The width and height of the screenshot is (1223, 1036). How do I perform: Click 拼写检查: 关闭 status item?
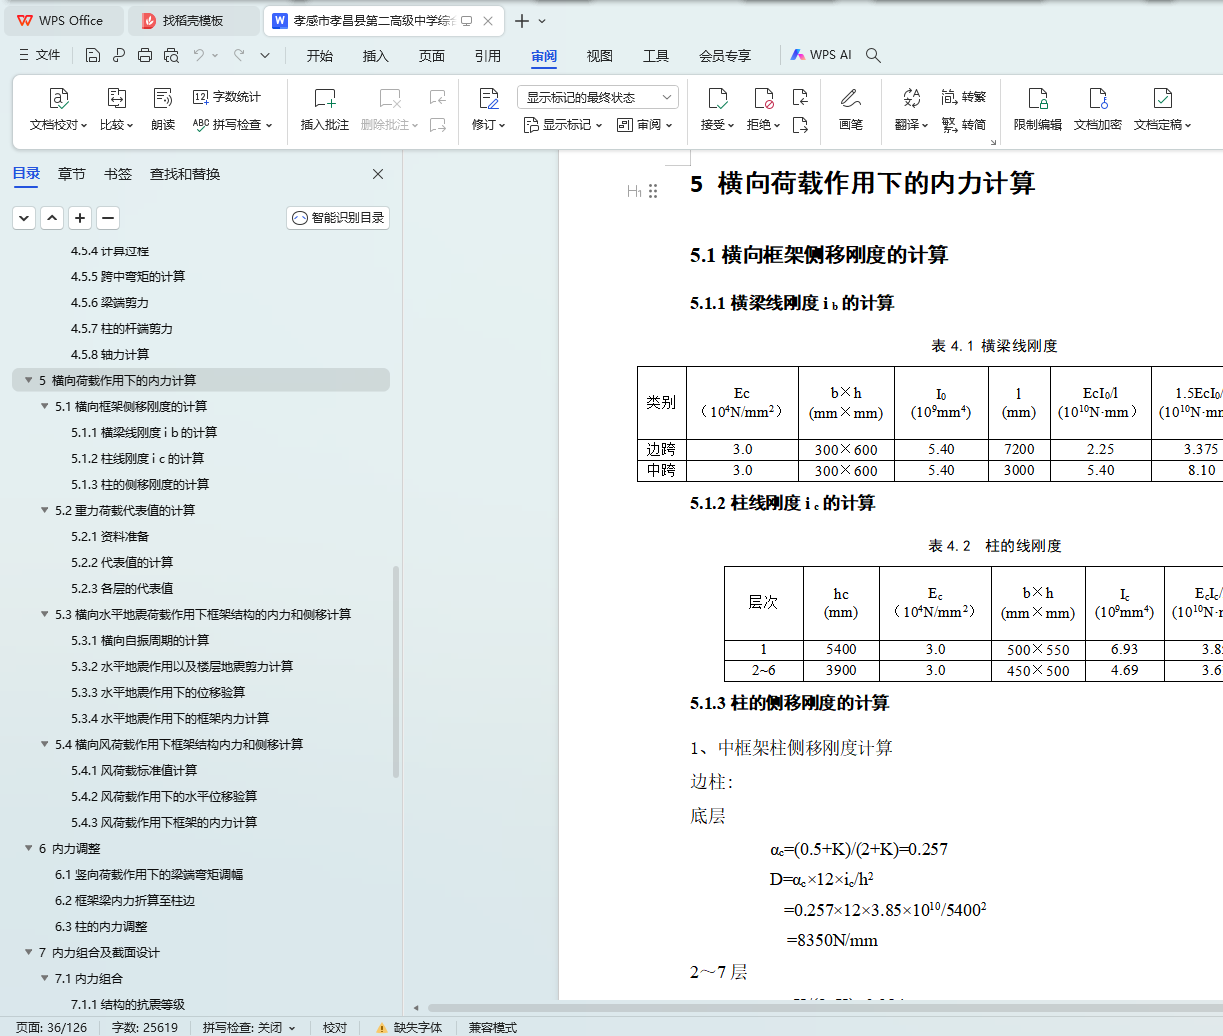tap(248, 1027)
